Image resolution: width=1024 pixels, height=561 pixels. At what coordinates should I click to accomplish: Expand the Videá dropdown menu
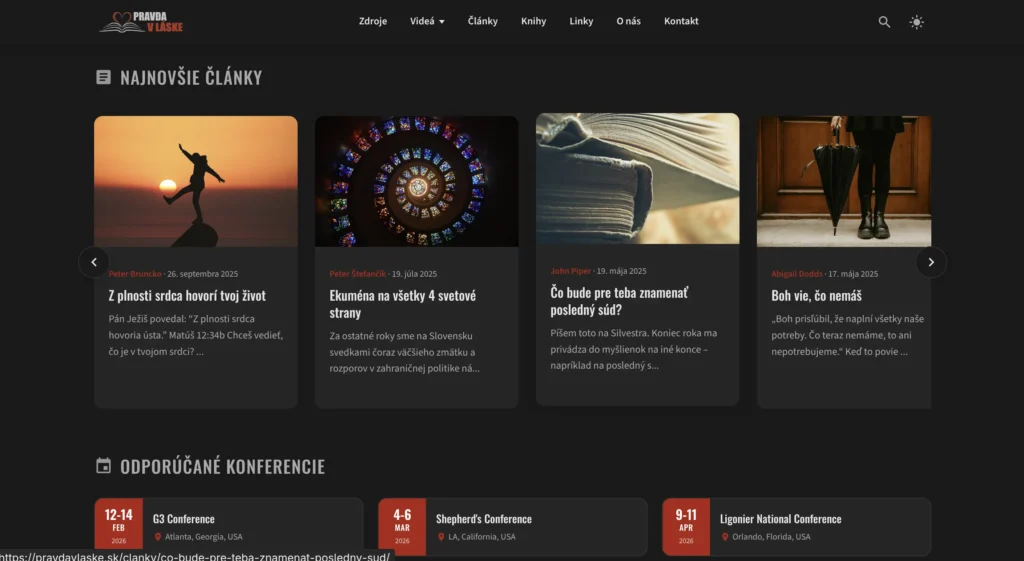tap(427, 21)
